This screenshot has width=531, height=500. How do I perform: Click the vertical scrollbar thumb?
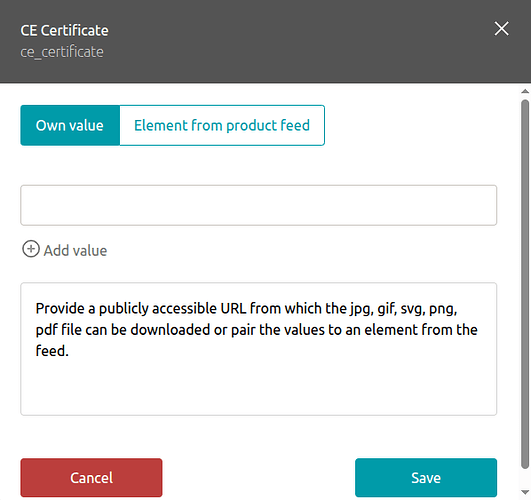pos(525,285)
